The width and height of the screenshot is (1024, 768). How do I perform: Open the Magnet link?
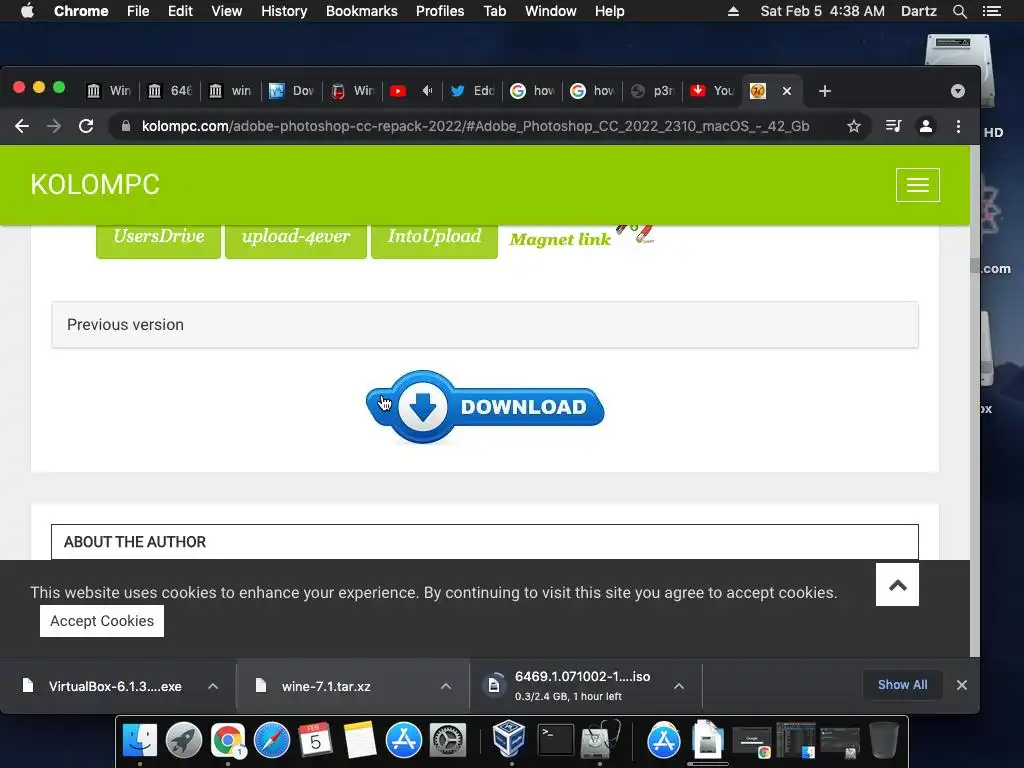(560, 240)
